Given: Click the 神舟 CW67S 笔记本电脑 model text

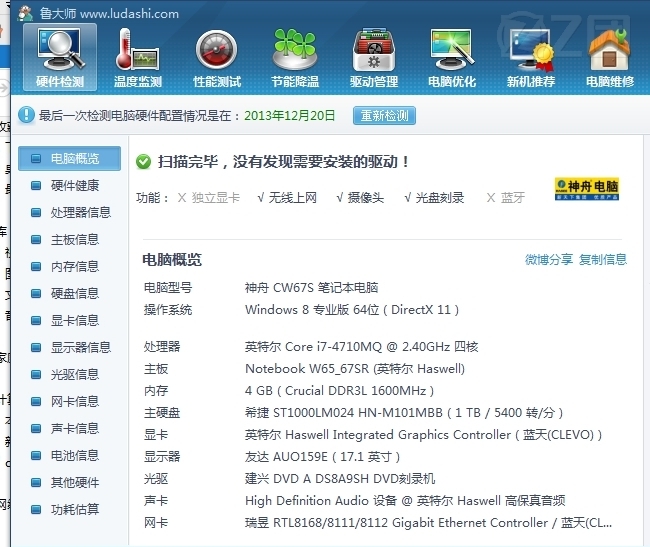Looking at the screenshot, I should 311,288.
